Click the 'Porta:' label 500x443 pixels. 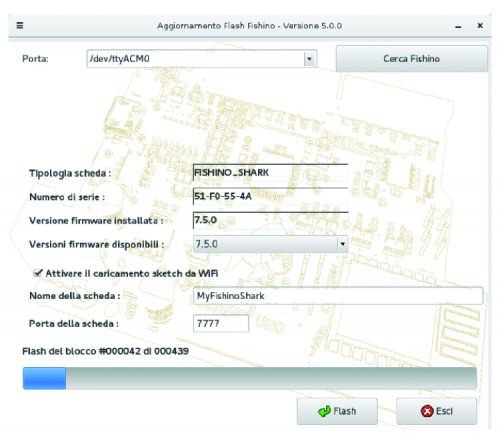pos(35,59)
